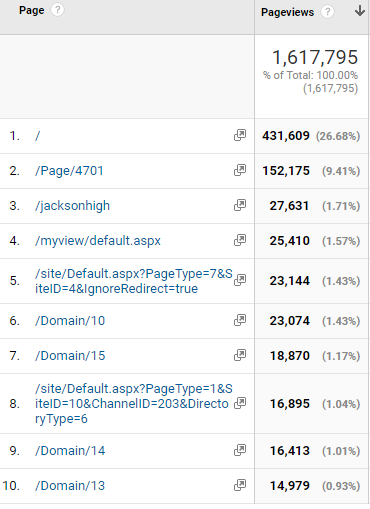Click external-link icon next to /Domain/14
Screen dimensions: 370x509
240,450
